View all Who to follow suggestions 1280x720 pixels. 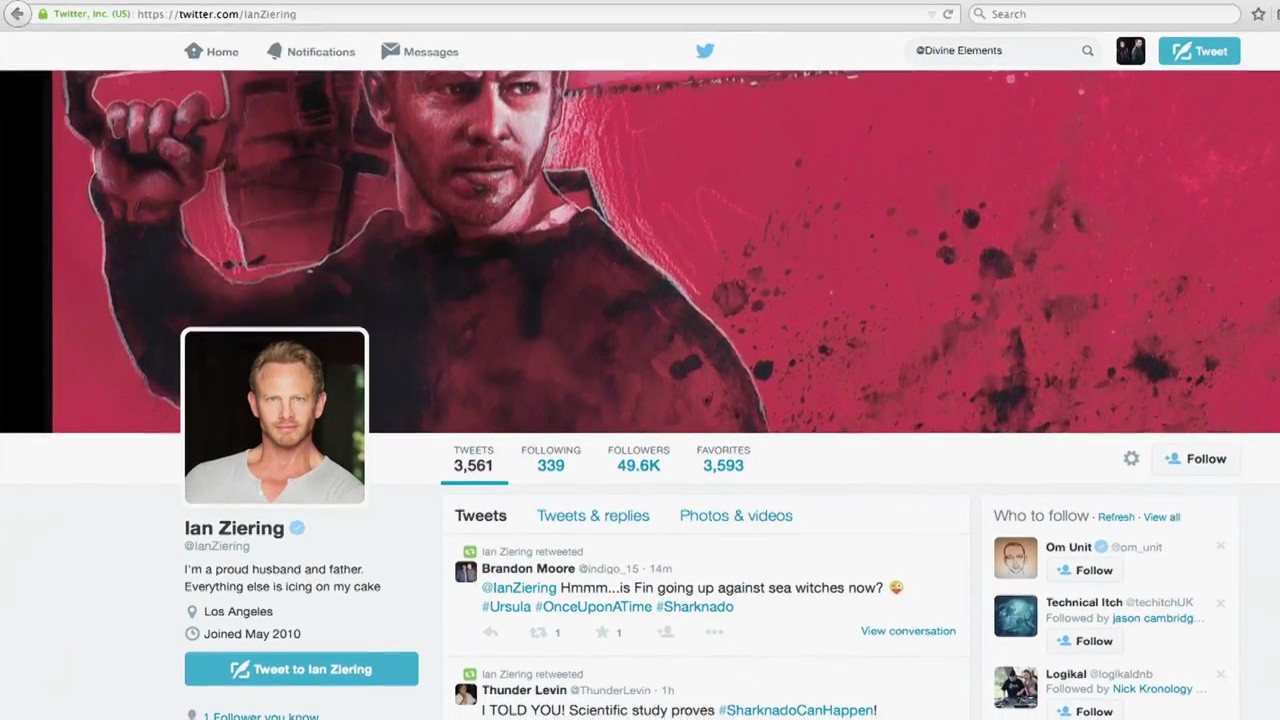[x=1162, y=517]
